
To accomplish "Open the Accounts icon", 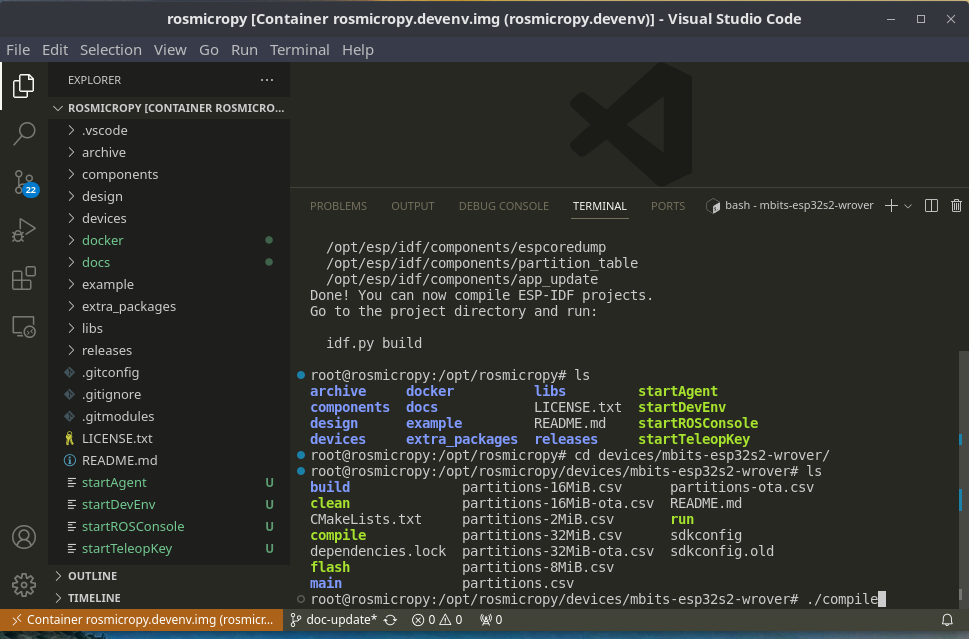I will point(23,537).
